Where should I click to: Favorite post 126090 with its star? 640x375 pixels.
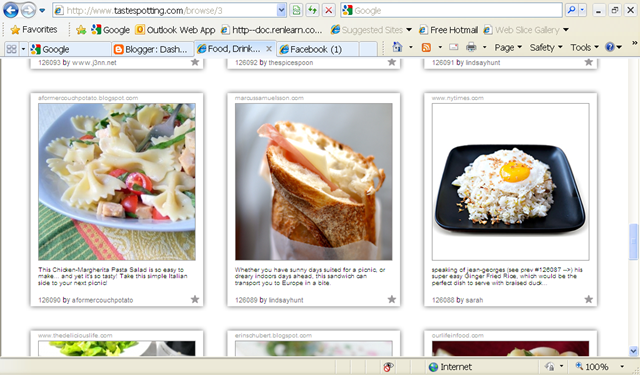click(195, 300)
